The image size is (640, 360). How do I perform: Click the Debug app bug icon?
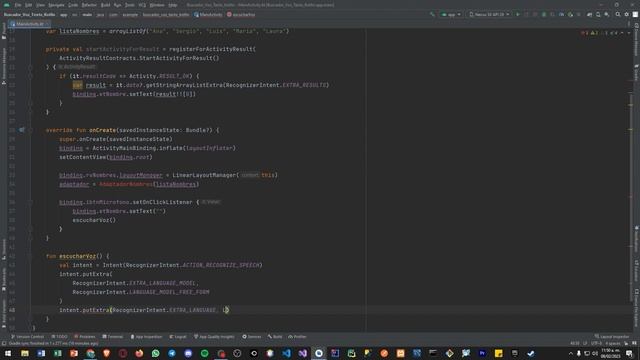[544, 14]
